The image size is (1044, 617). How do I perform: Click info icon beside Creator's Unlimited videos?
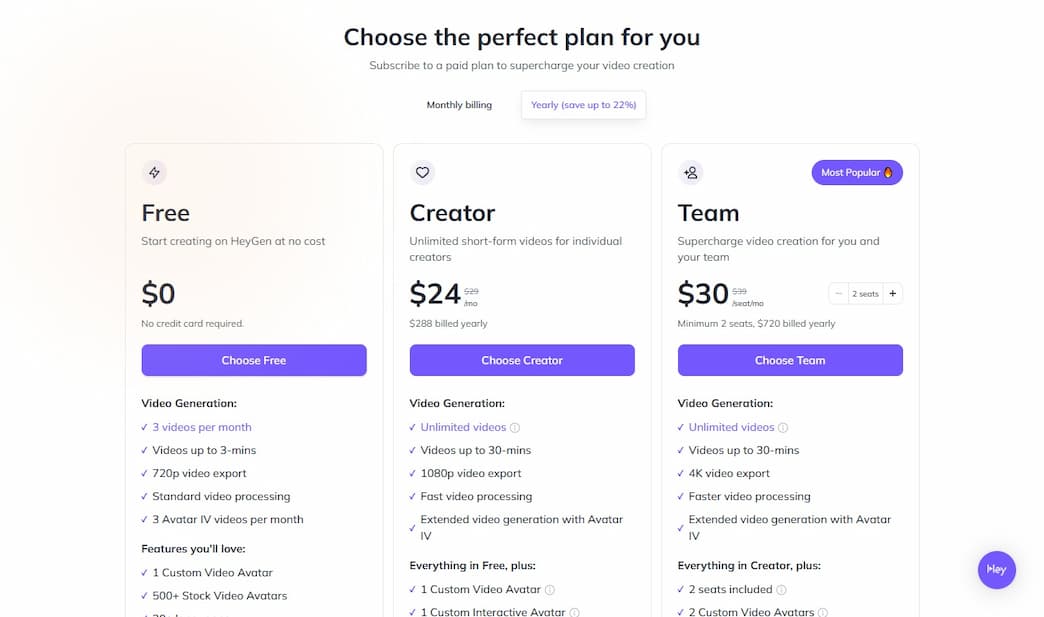point(515,428)
